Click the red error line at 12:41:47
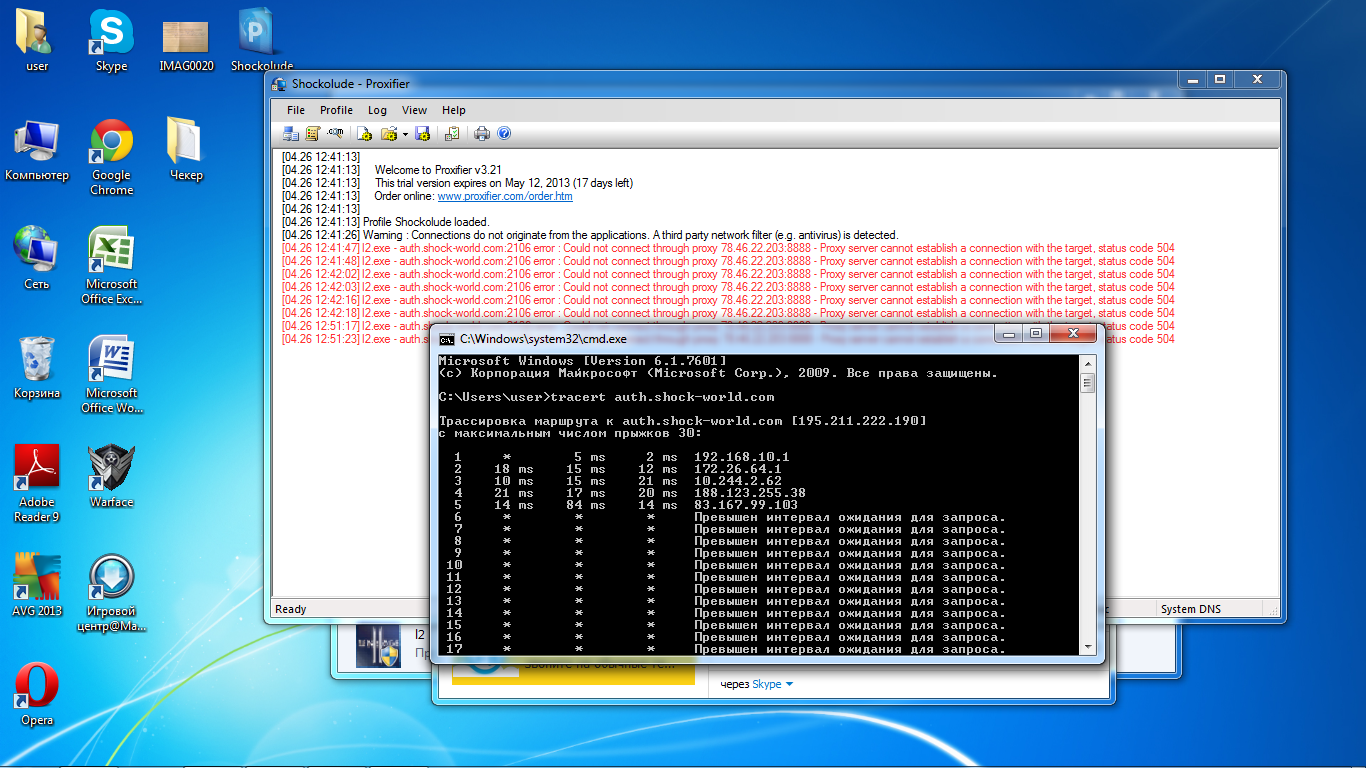The height and width of the screenshot is (768, 1366). 728,248
